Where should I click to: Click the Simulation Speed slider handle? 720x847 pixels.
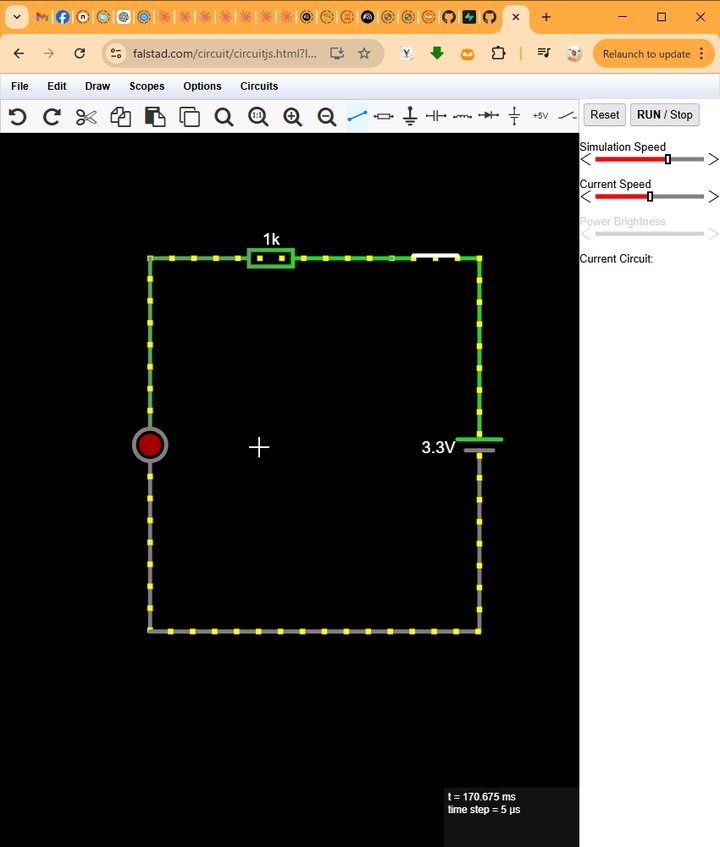tap(668, 159)
